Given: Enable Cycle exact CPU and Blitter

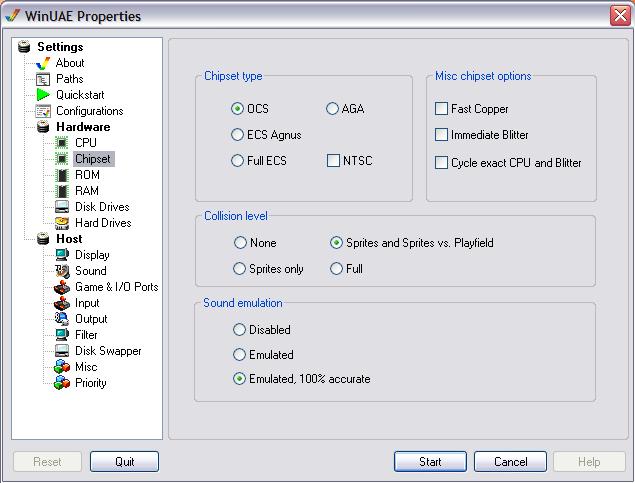Looking at the screenshot, I should [x=441, y=163].
